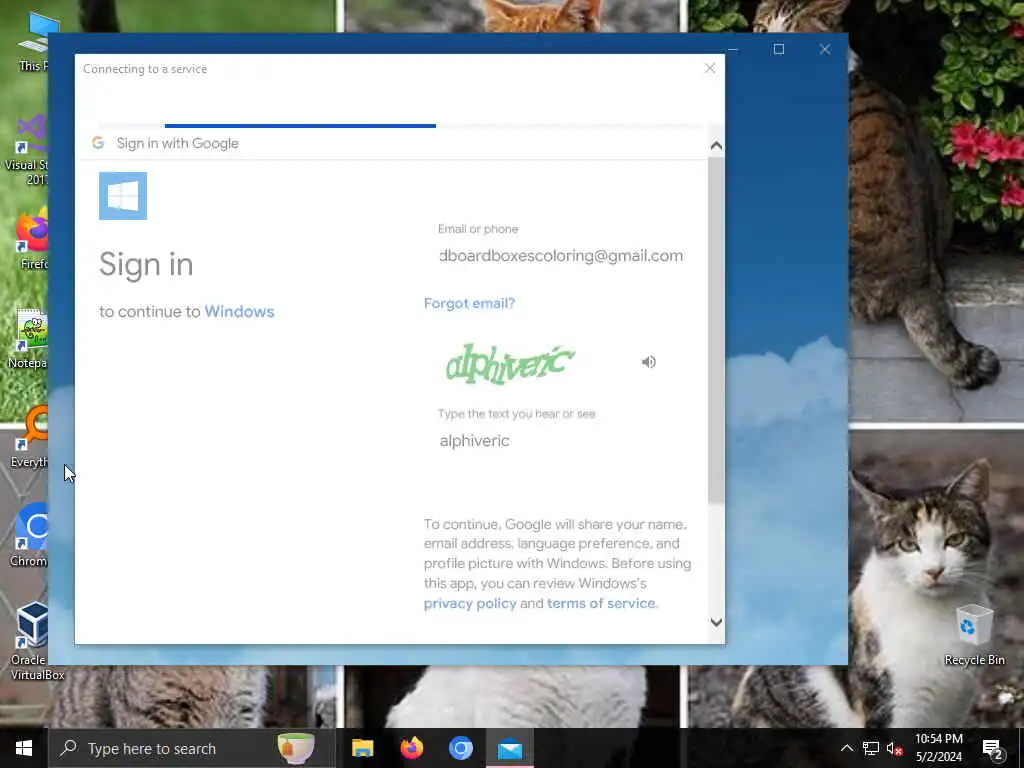Show hidden system tray icons

pyautogui.click(x=846, y=748)
